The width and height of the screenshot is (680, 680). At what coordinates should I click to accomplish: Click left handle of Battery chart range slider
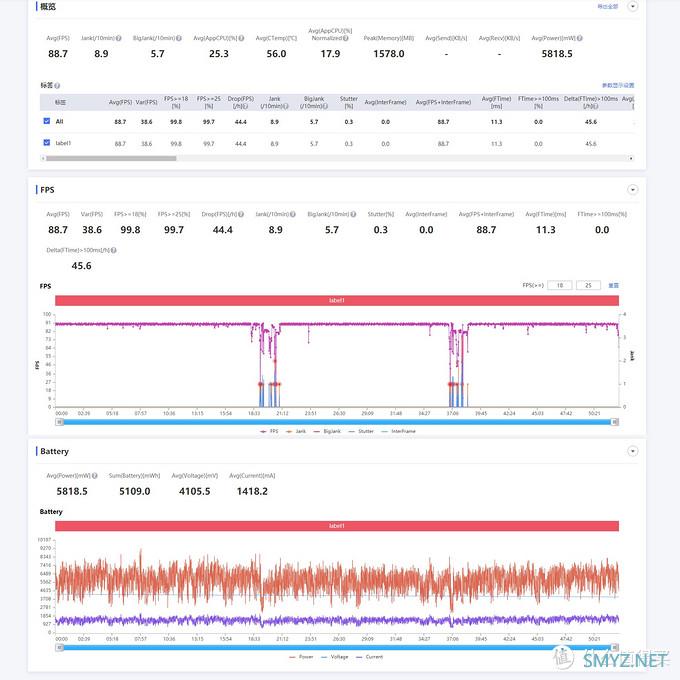[60, 647]
